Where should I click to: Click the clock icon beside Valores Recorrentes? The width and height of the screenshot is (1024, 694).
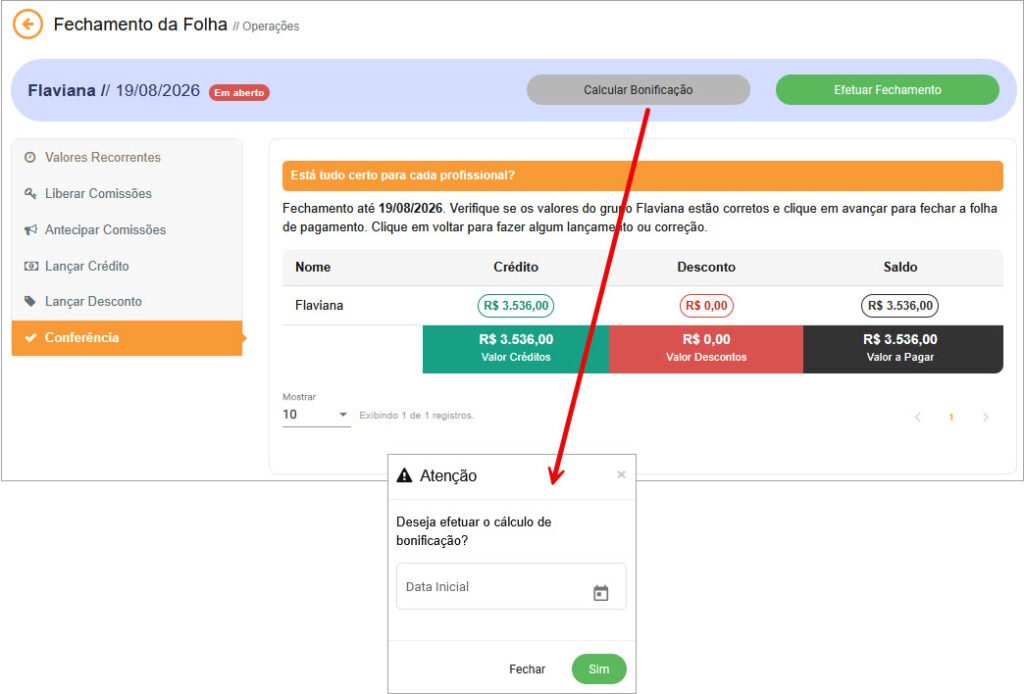point(30,157)
